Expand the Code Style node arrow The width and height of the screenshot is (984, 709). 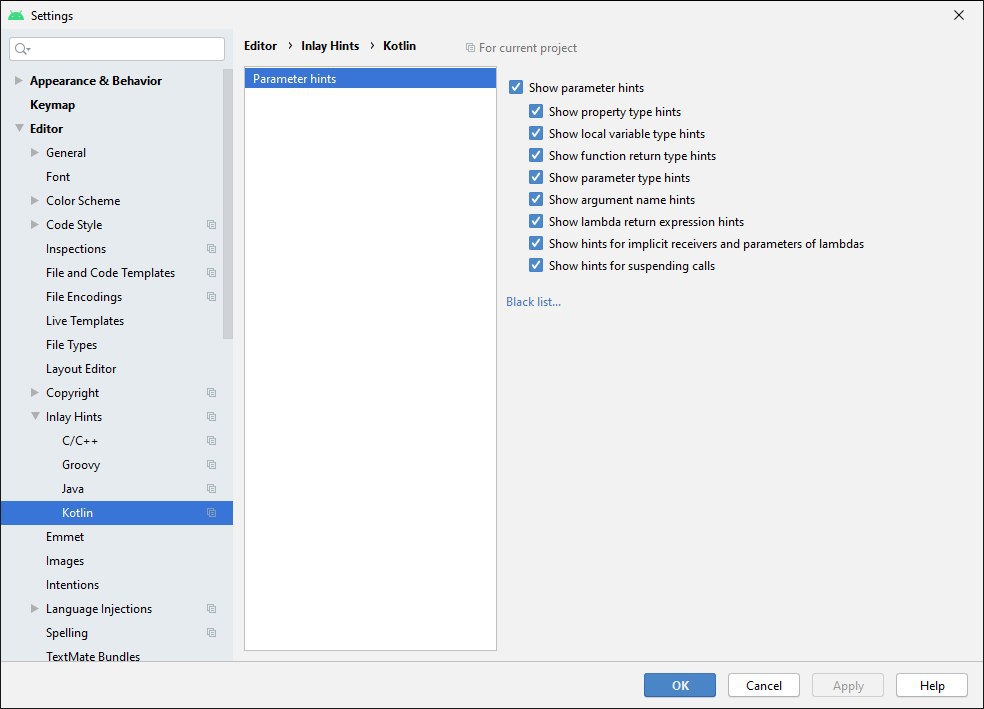pos(35,224)
